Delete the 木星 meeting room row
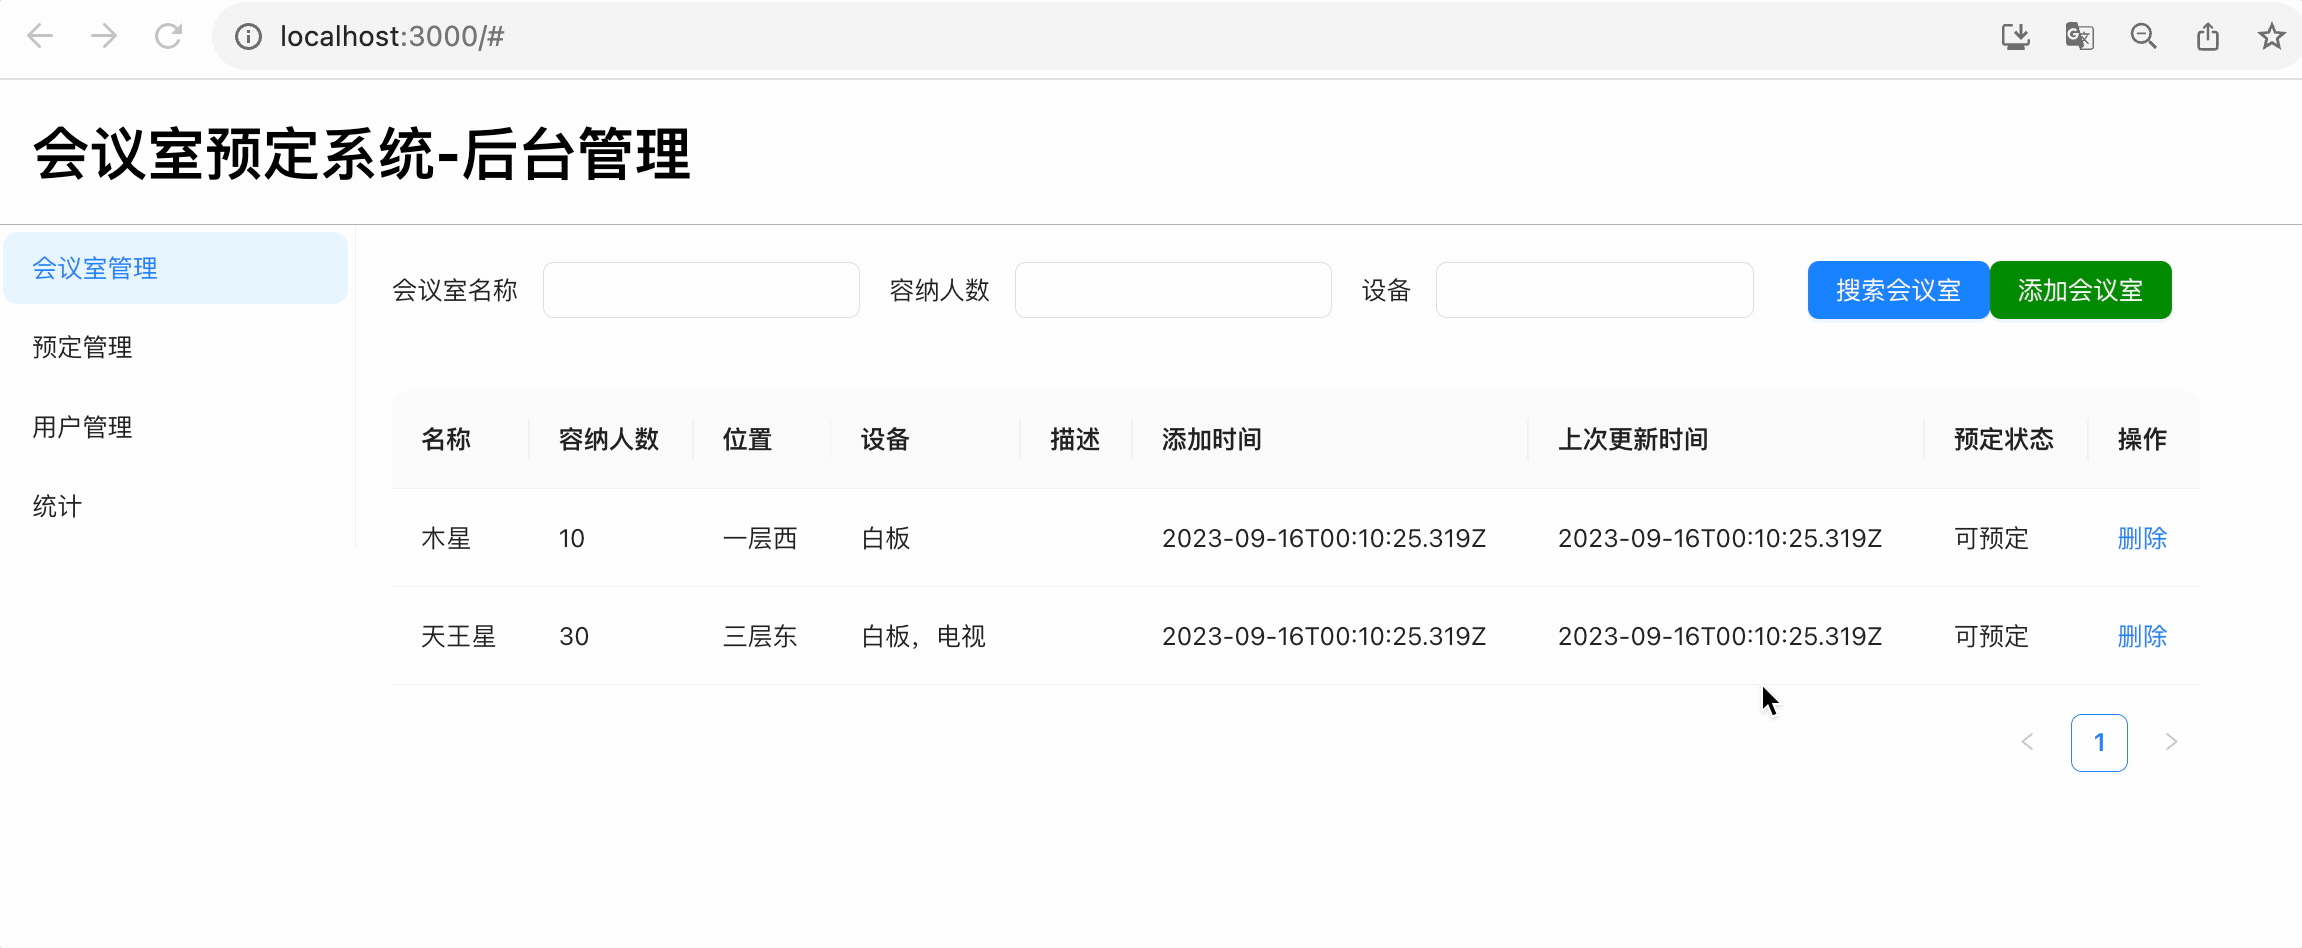 [2141, 538]
